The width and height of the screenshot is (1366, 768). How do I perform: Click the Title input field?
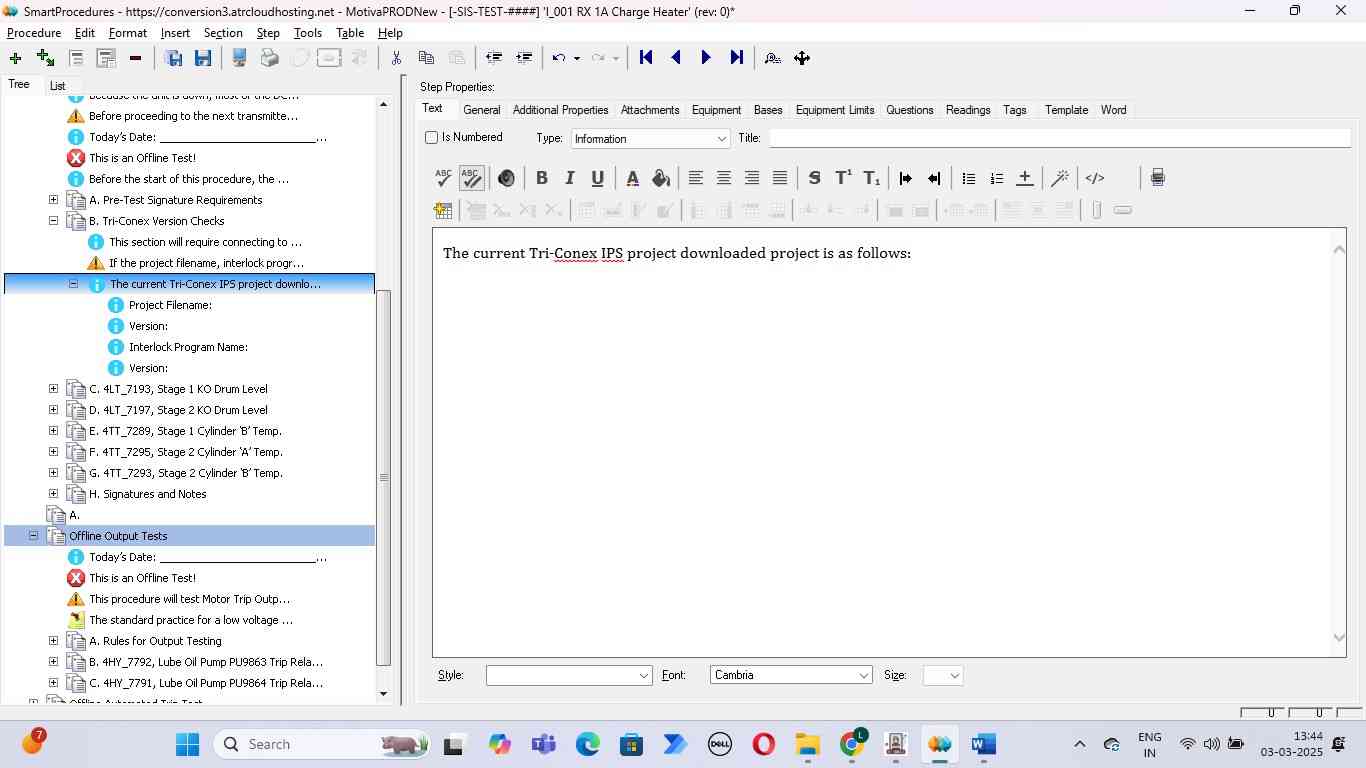(x=1060, y=138)
